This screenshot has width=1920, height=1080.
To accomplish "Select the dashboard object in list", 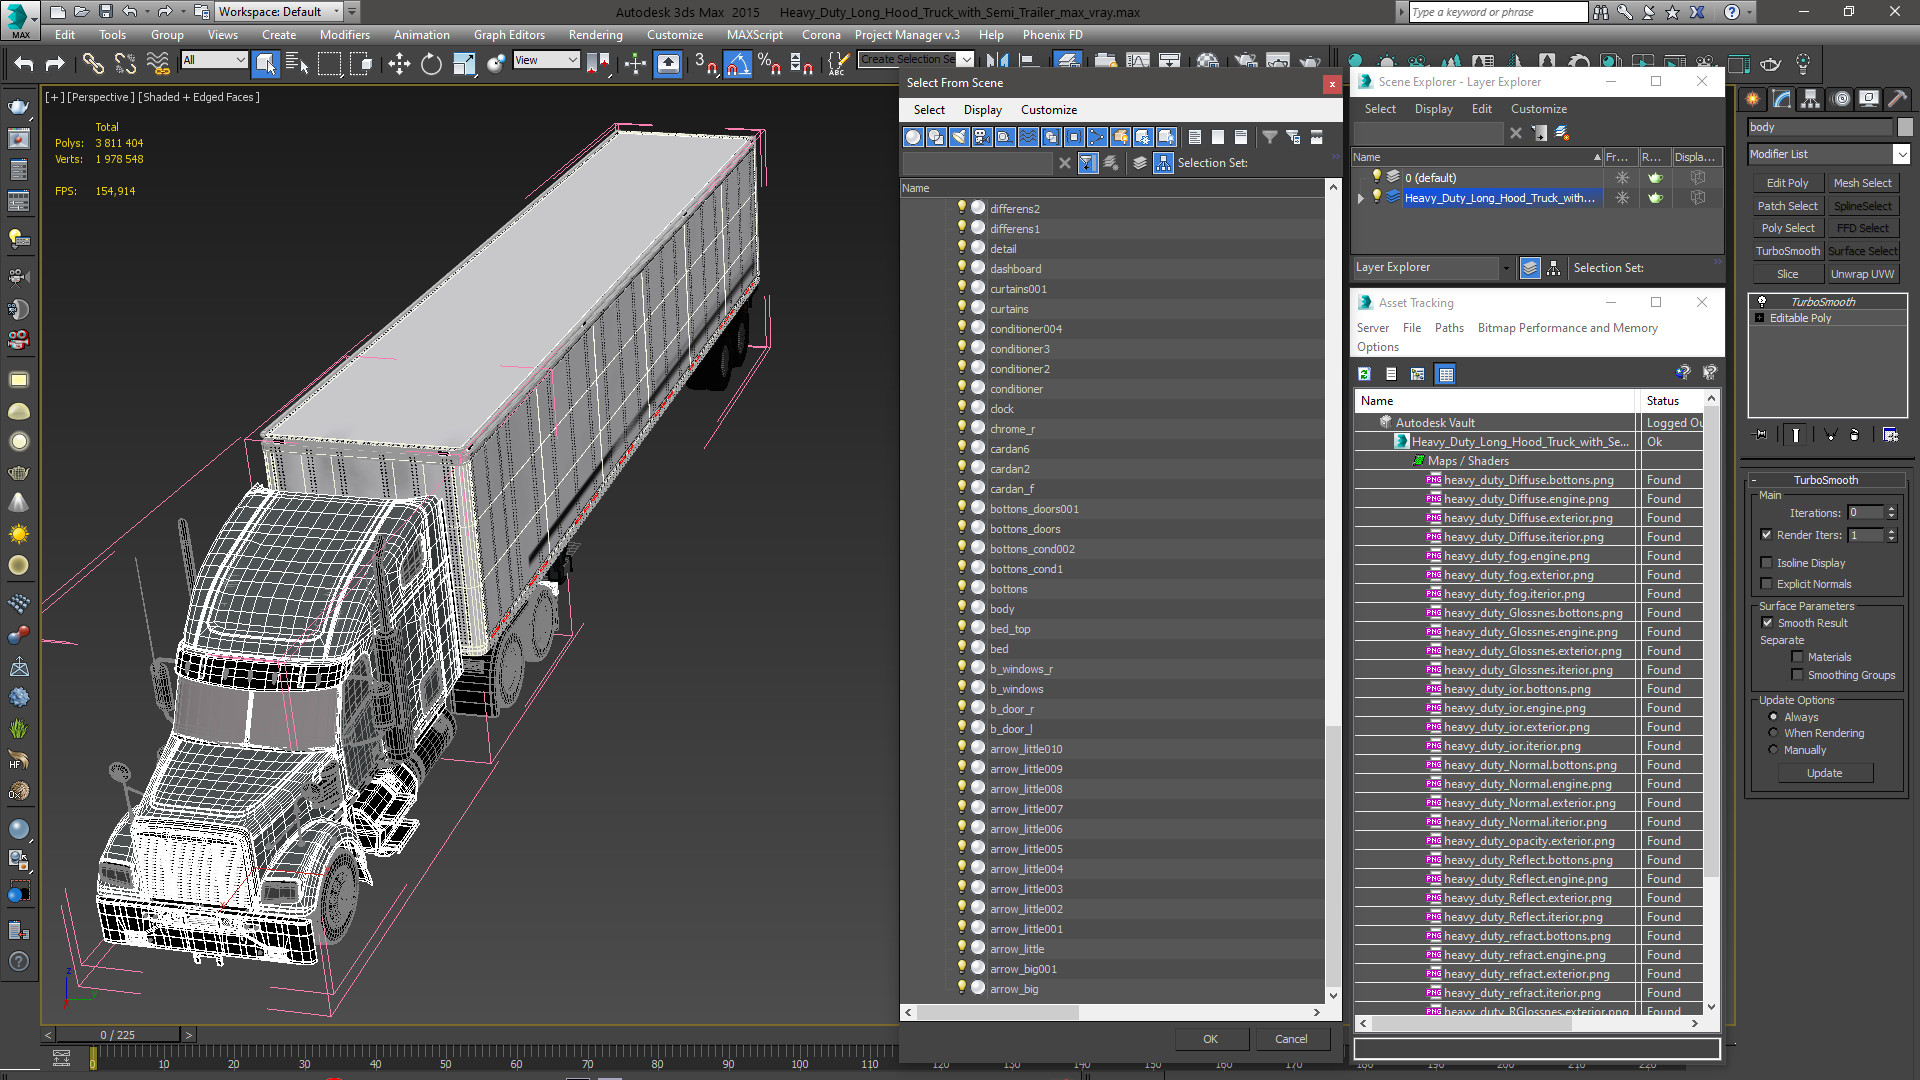I will tap(1015, 269).
